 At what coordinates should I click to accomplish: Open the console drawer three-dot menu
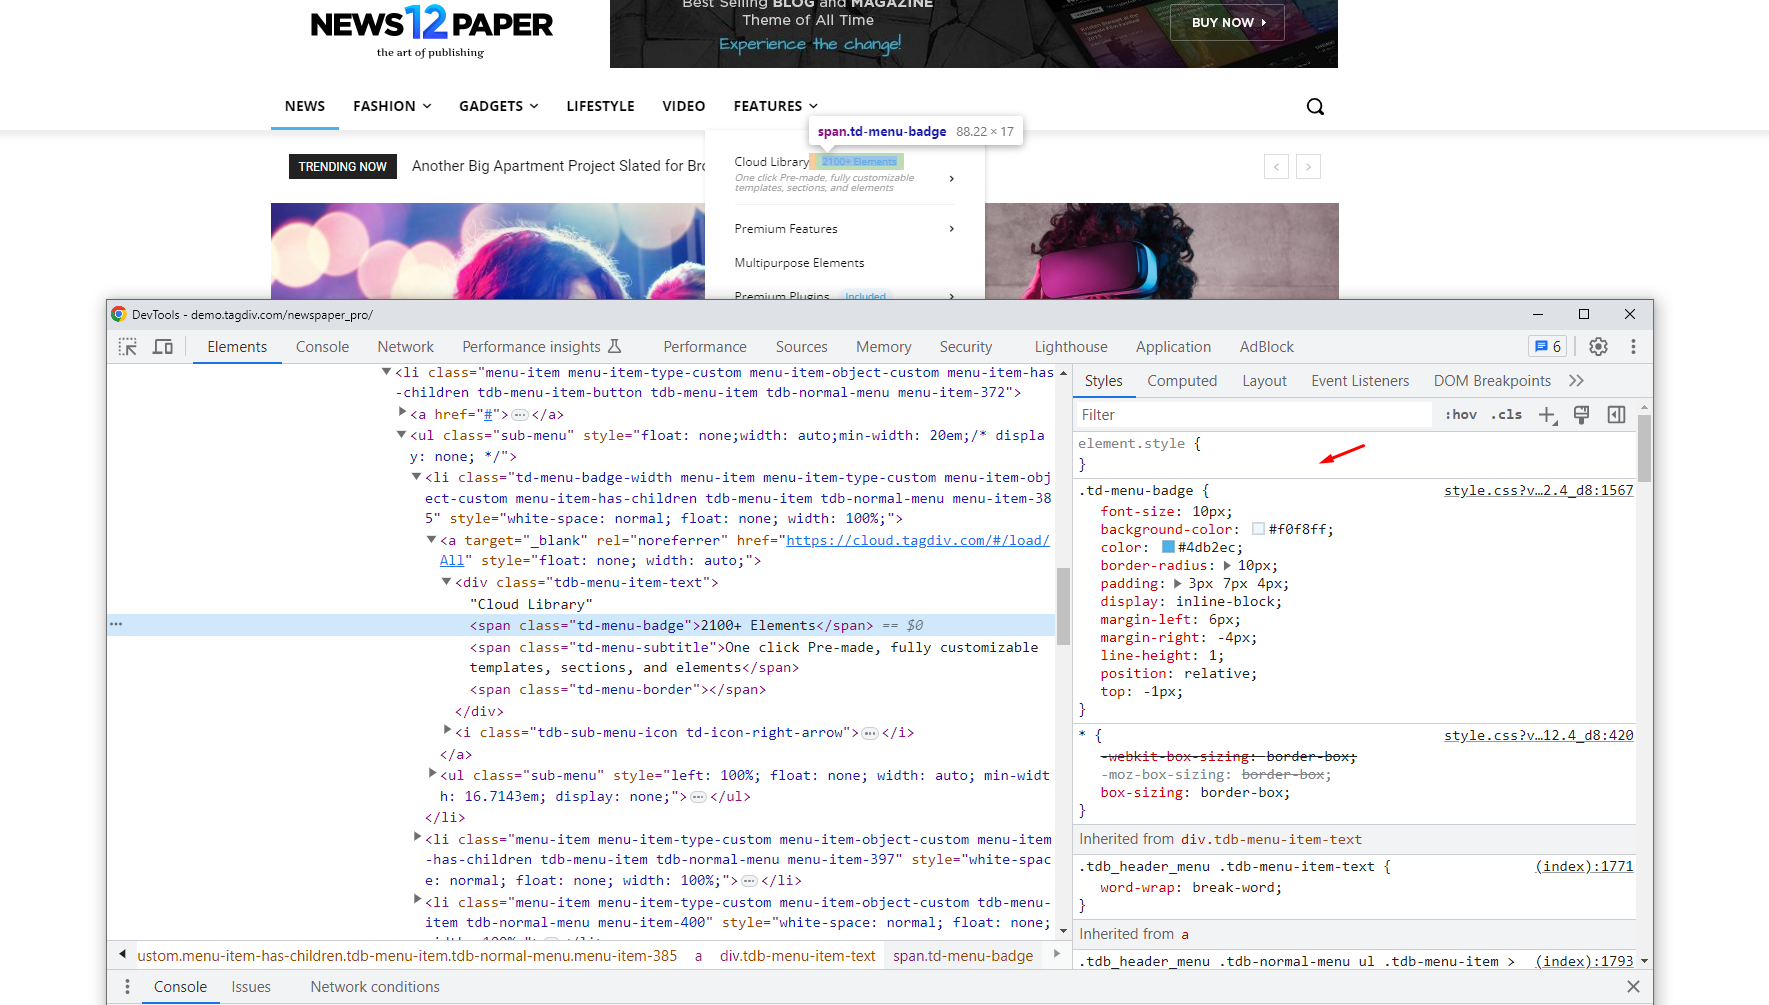(127, 987)
